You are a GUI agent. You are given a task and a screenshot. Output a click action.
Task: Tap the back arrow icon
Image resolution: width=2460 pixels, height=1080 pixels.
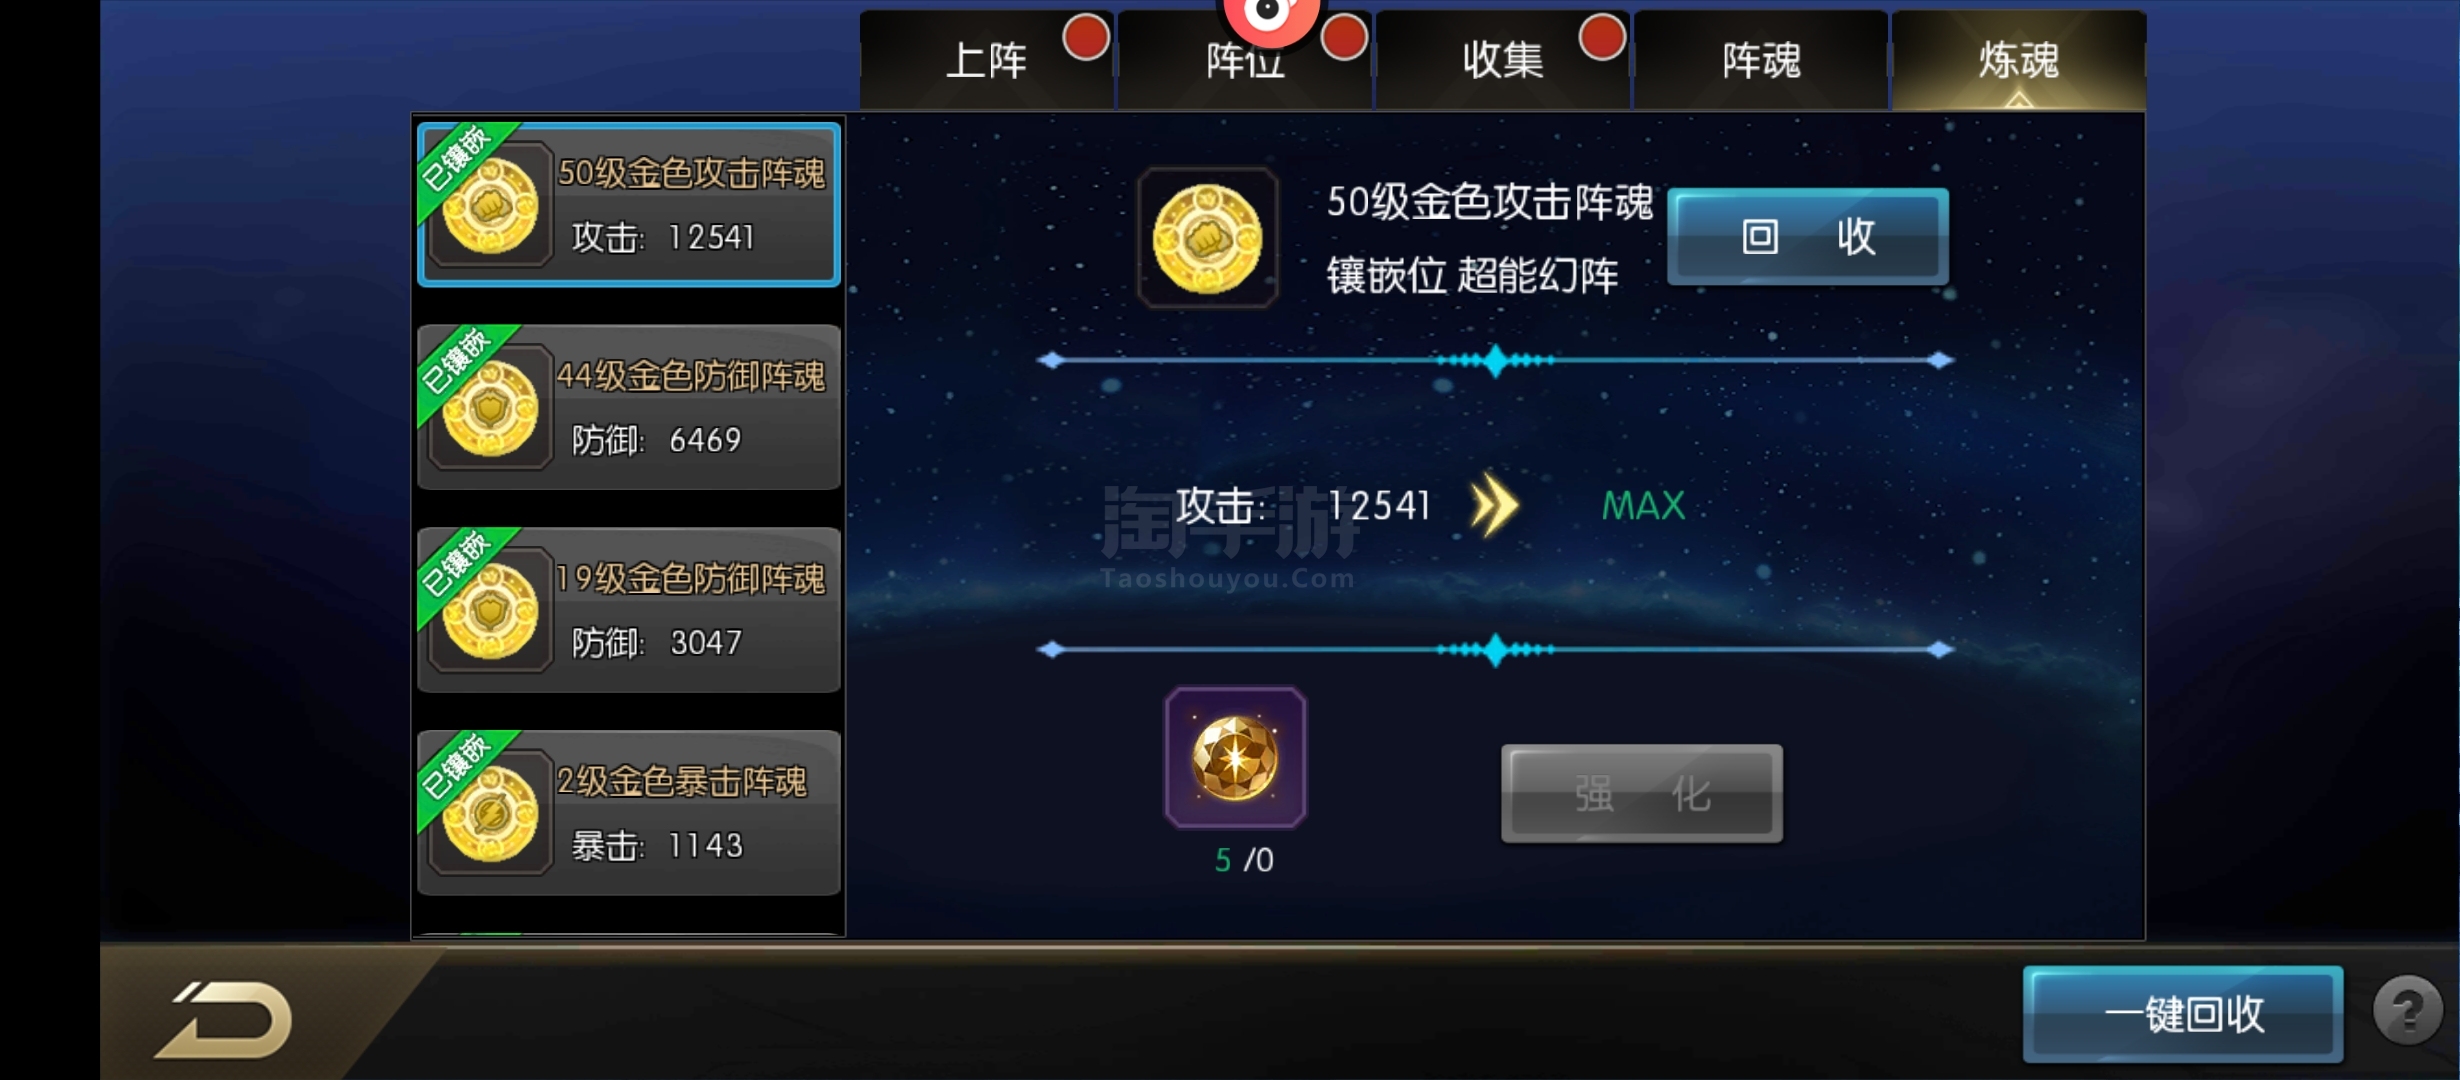click(226, 1019)
